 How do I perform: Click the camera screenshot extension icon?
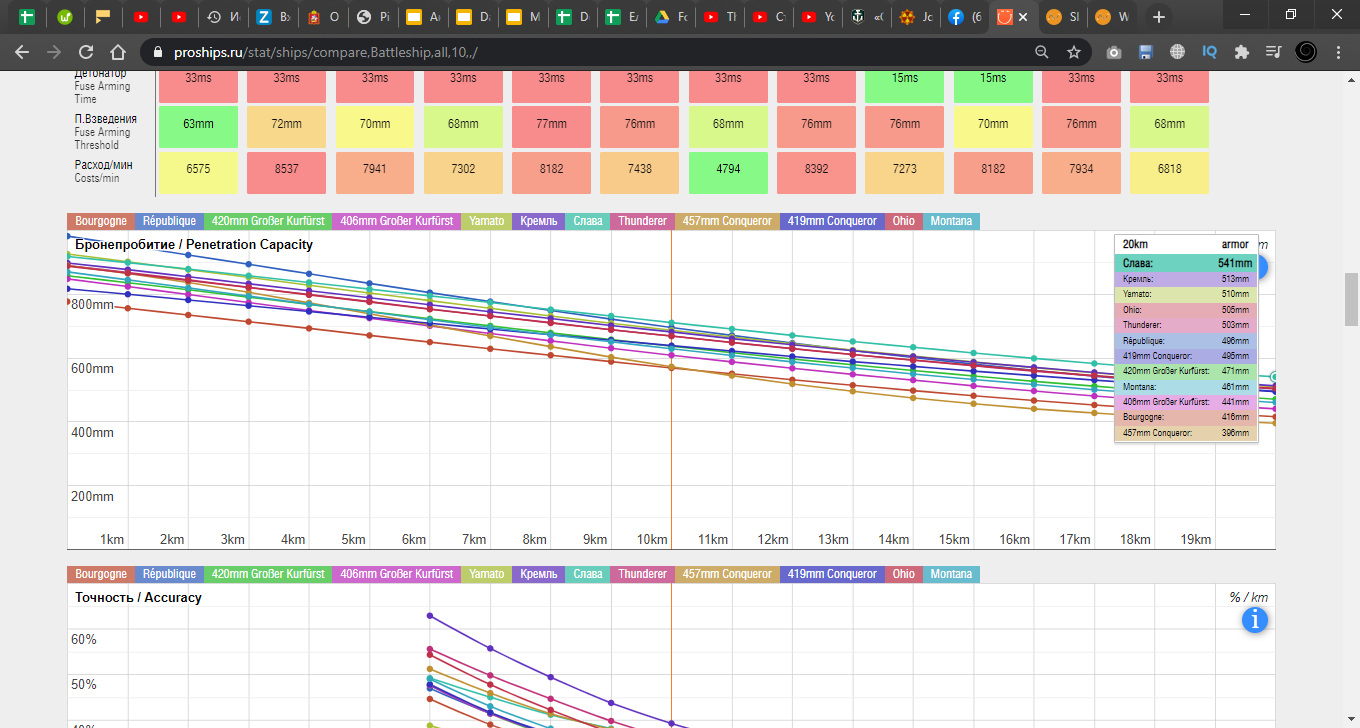[1113, 52]
